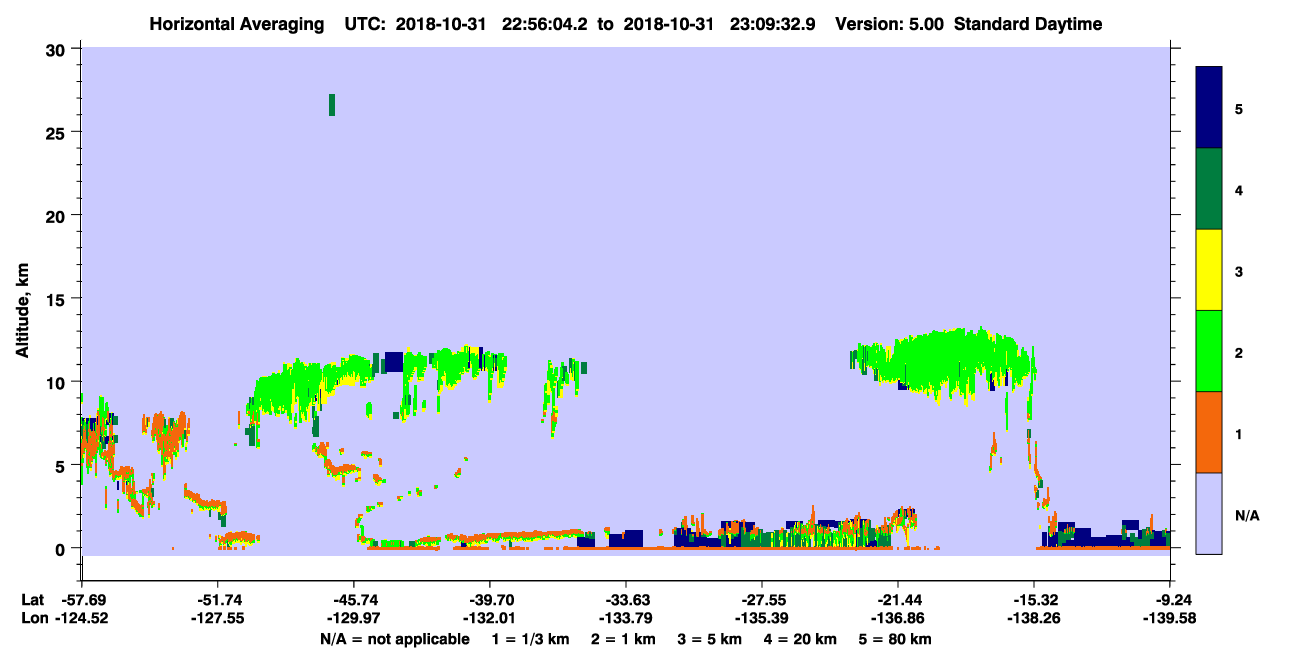Click the colorbar label 'N/A'
This screenshot has width=1300, height=667.
click(1246, 516)
